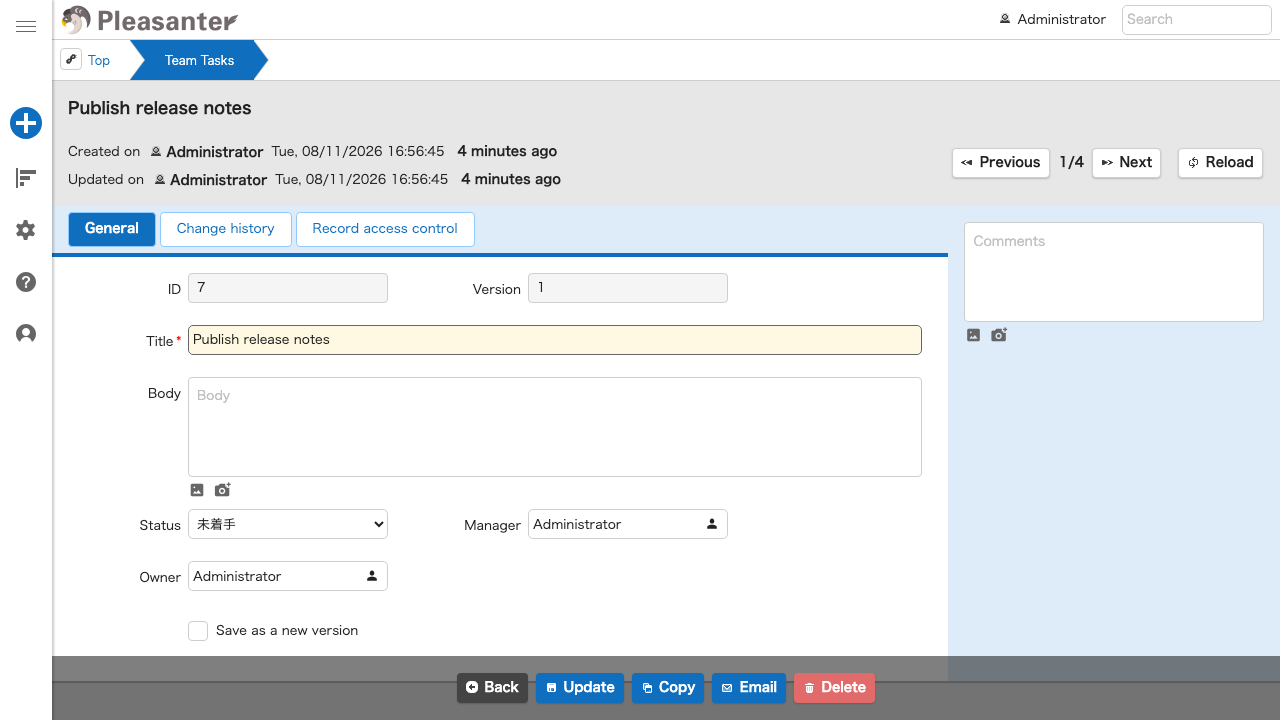The image size is (1280, 720).
Task: Open the Owner selection field
Action: pos(288,576)
